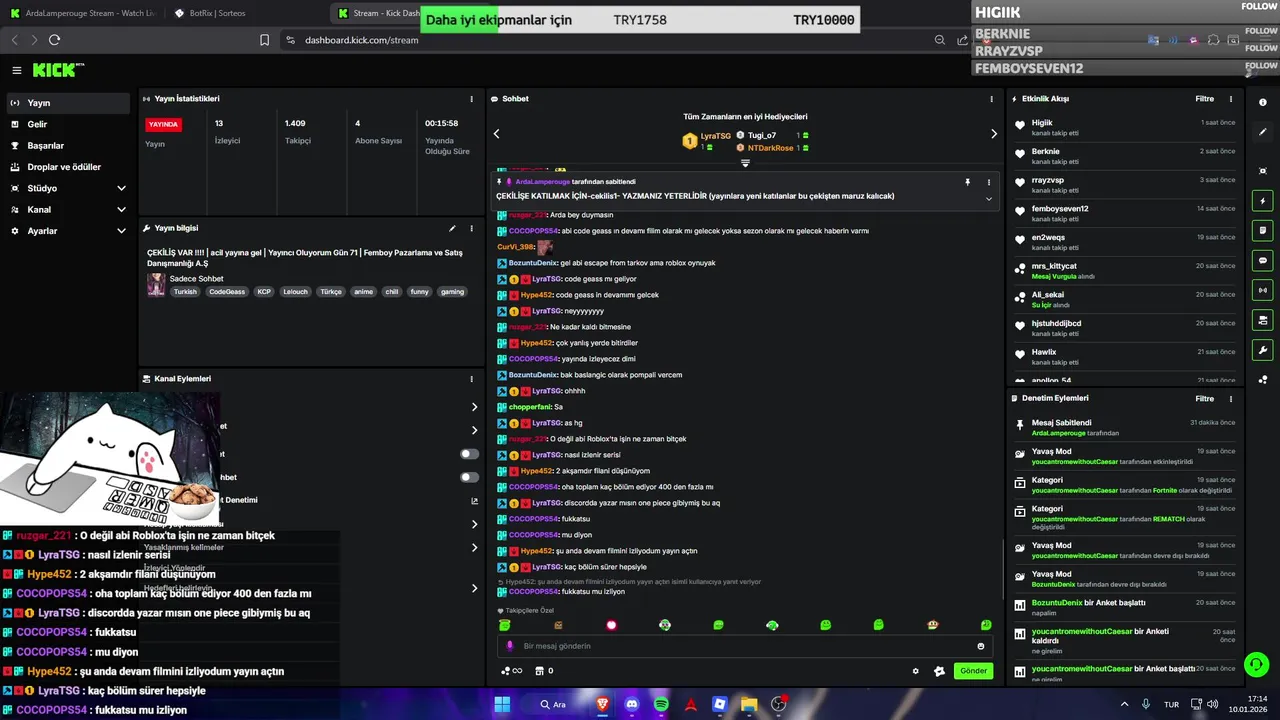Show next top gifters with right arrow
The height and width of the screenshot is (720, 1280).
(x=993, y=133)
